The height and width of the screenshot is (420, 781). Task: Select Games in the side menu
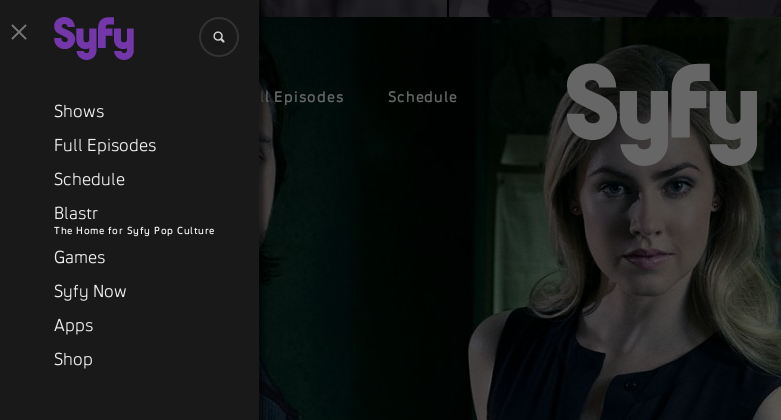(x=79, y=258)
